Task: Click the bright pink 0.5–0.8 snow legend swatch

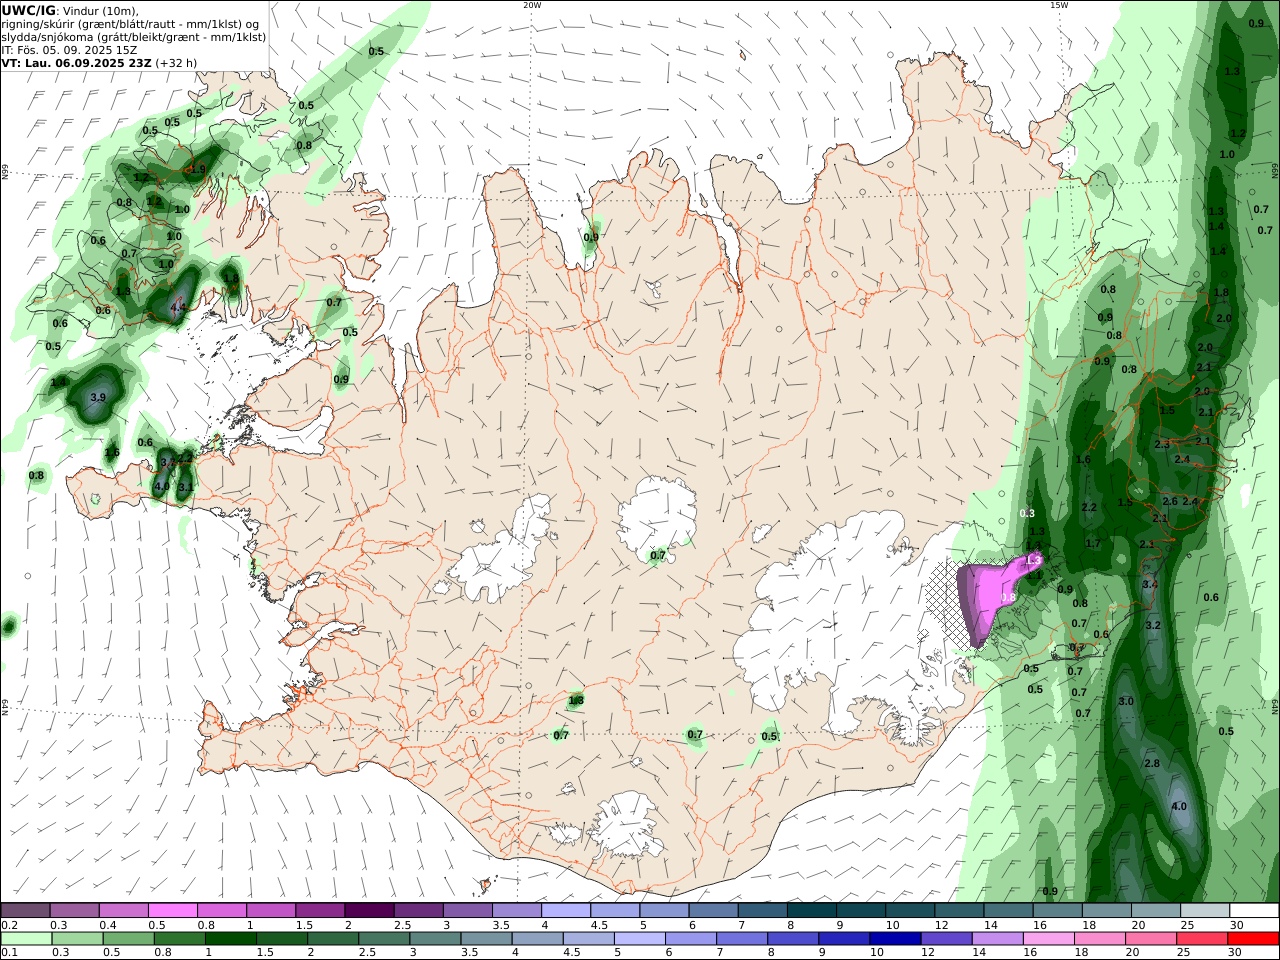Action: point(172,910)
